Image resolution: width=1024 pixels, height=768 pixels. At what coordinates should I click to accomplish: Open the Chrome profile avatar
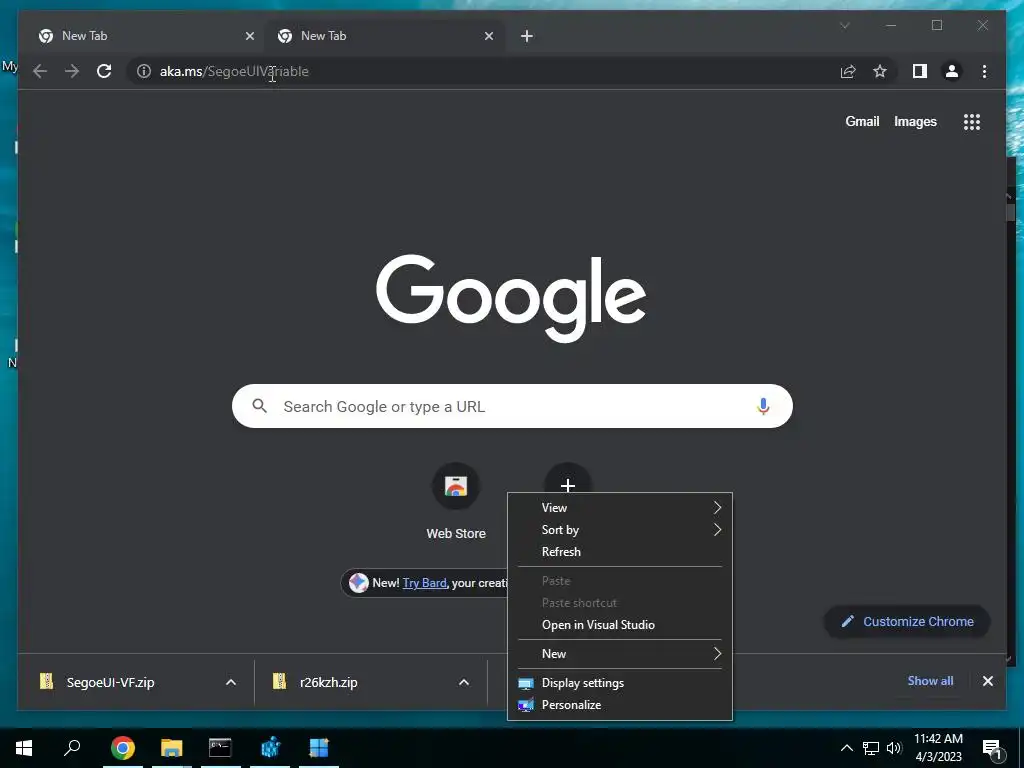coord(952,71)
